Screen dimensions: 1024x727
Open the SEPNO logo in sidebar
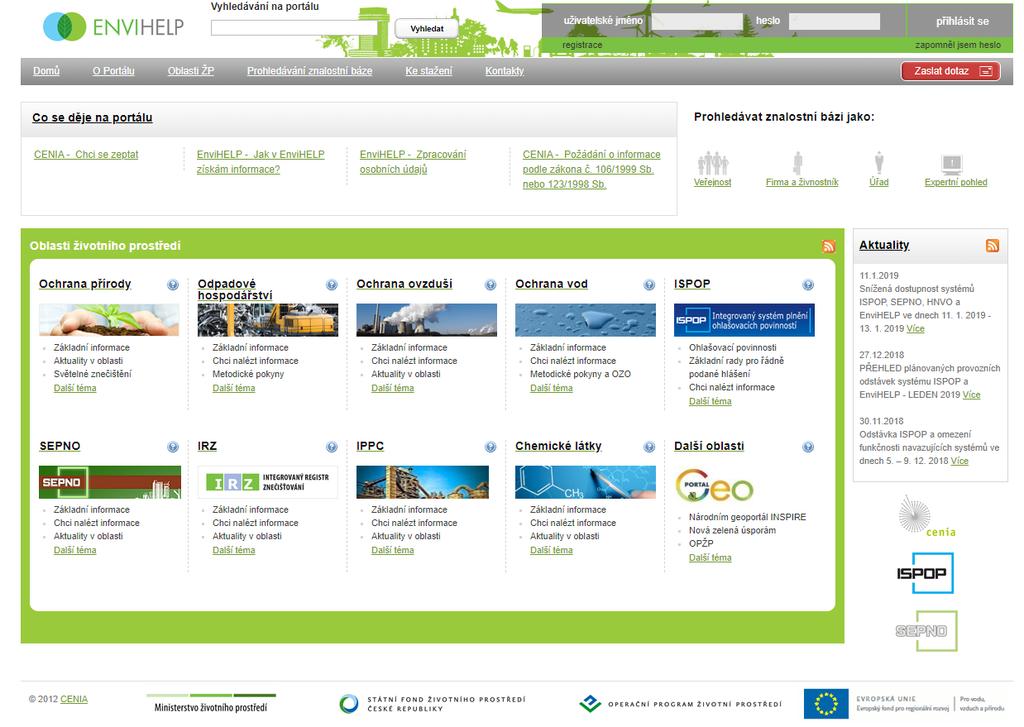[926, 631]
